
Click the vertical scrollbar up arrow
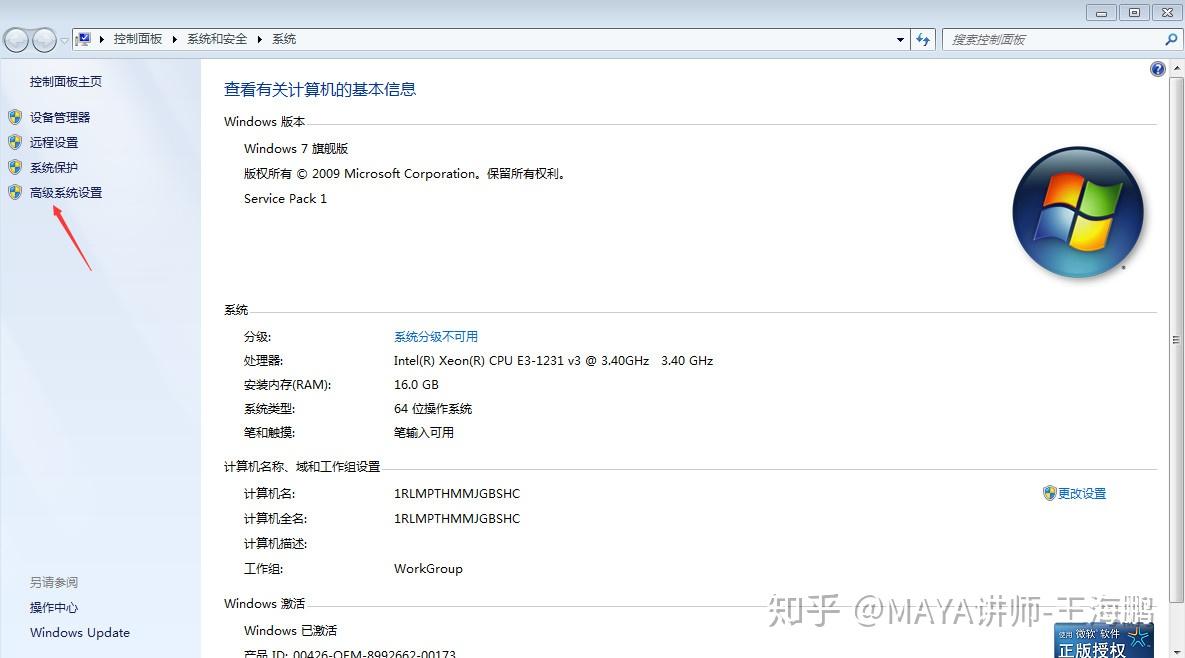pyautogui.click(x=1177, y=68)
